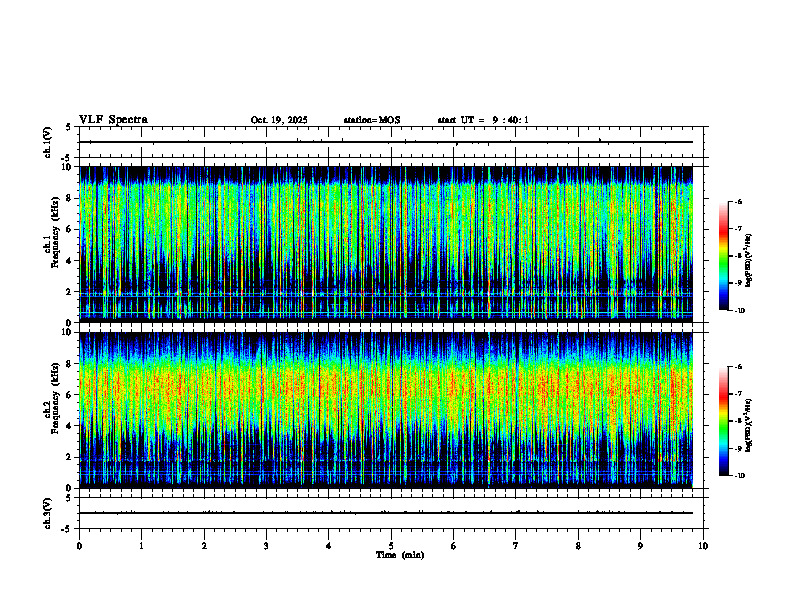Click the "8" tick on ch.1 frequency axis
Screen dimensions: 792x612
click(x=71, y=198)
